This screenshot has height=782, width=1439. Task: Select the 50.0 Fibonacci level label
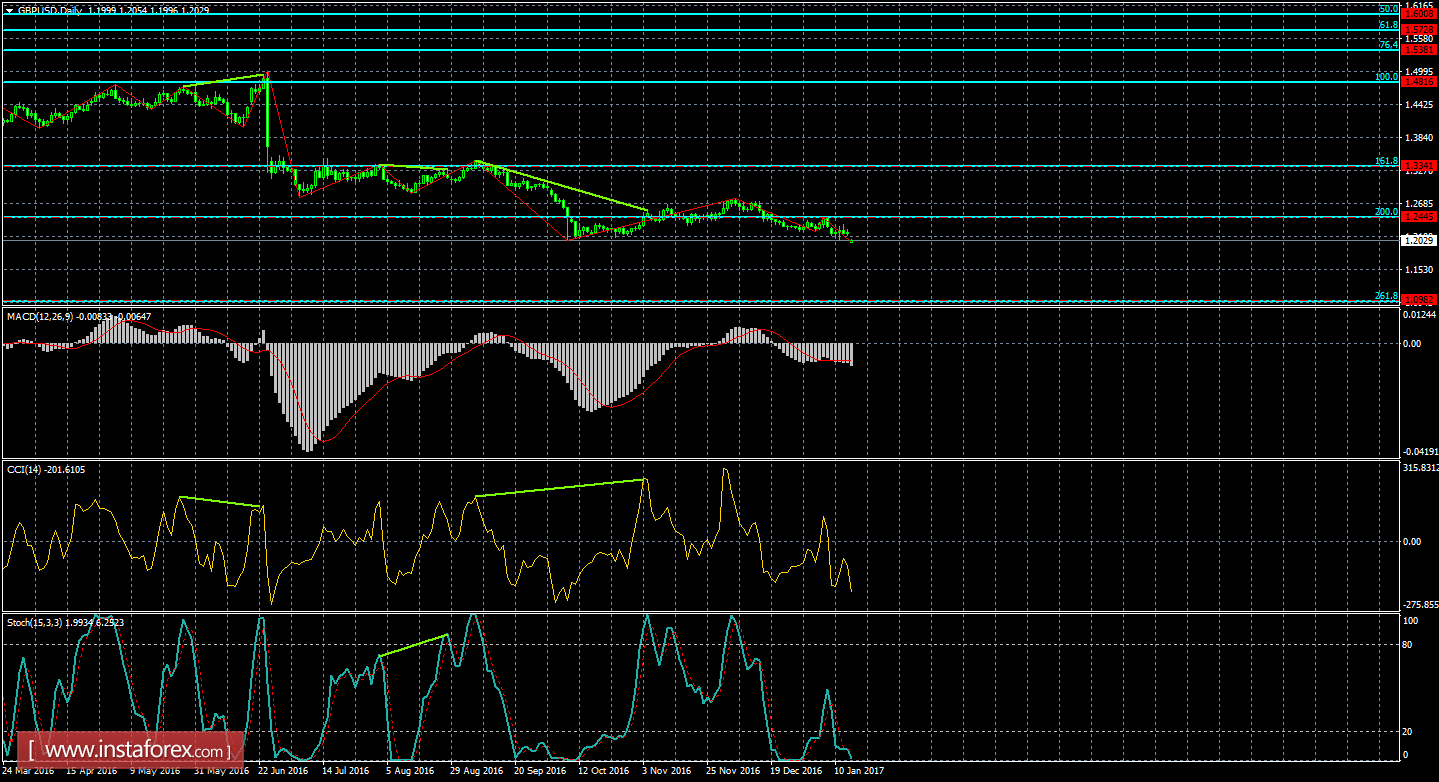(1388, 8)
